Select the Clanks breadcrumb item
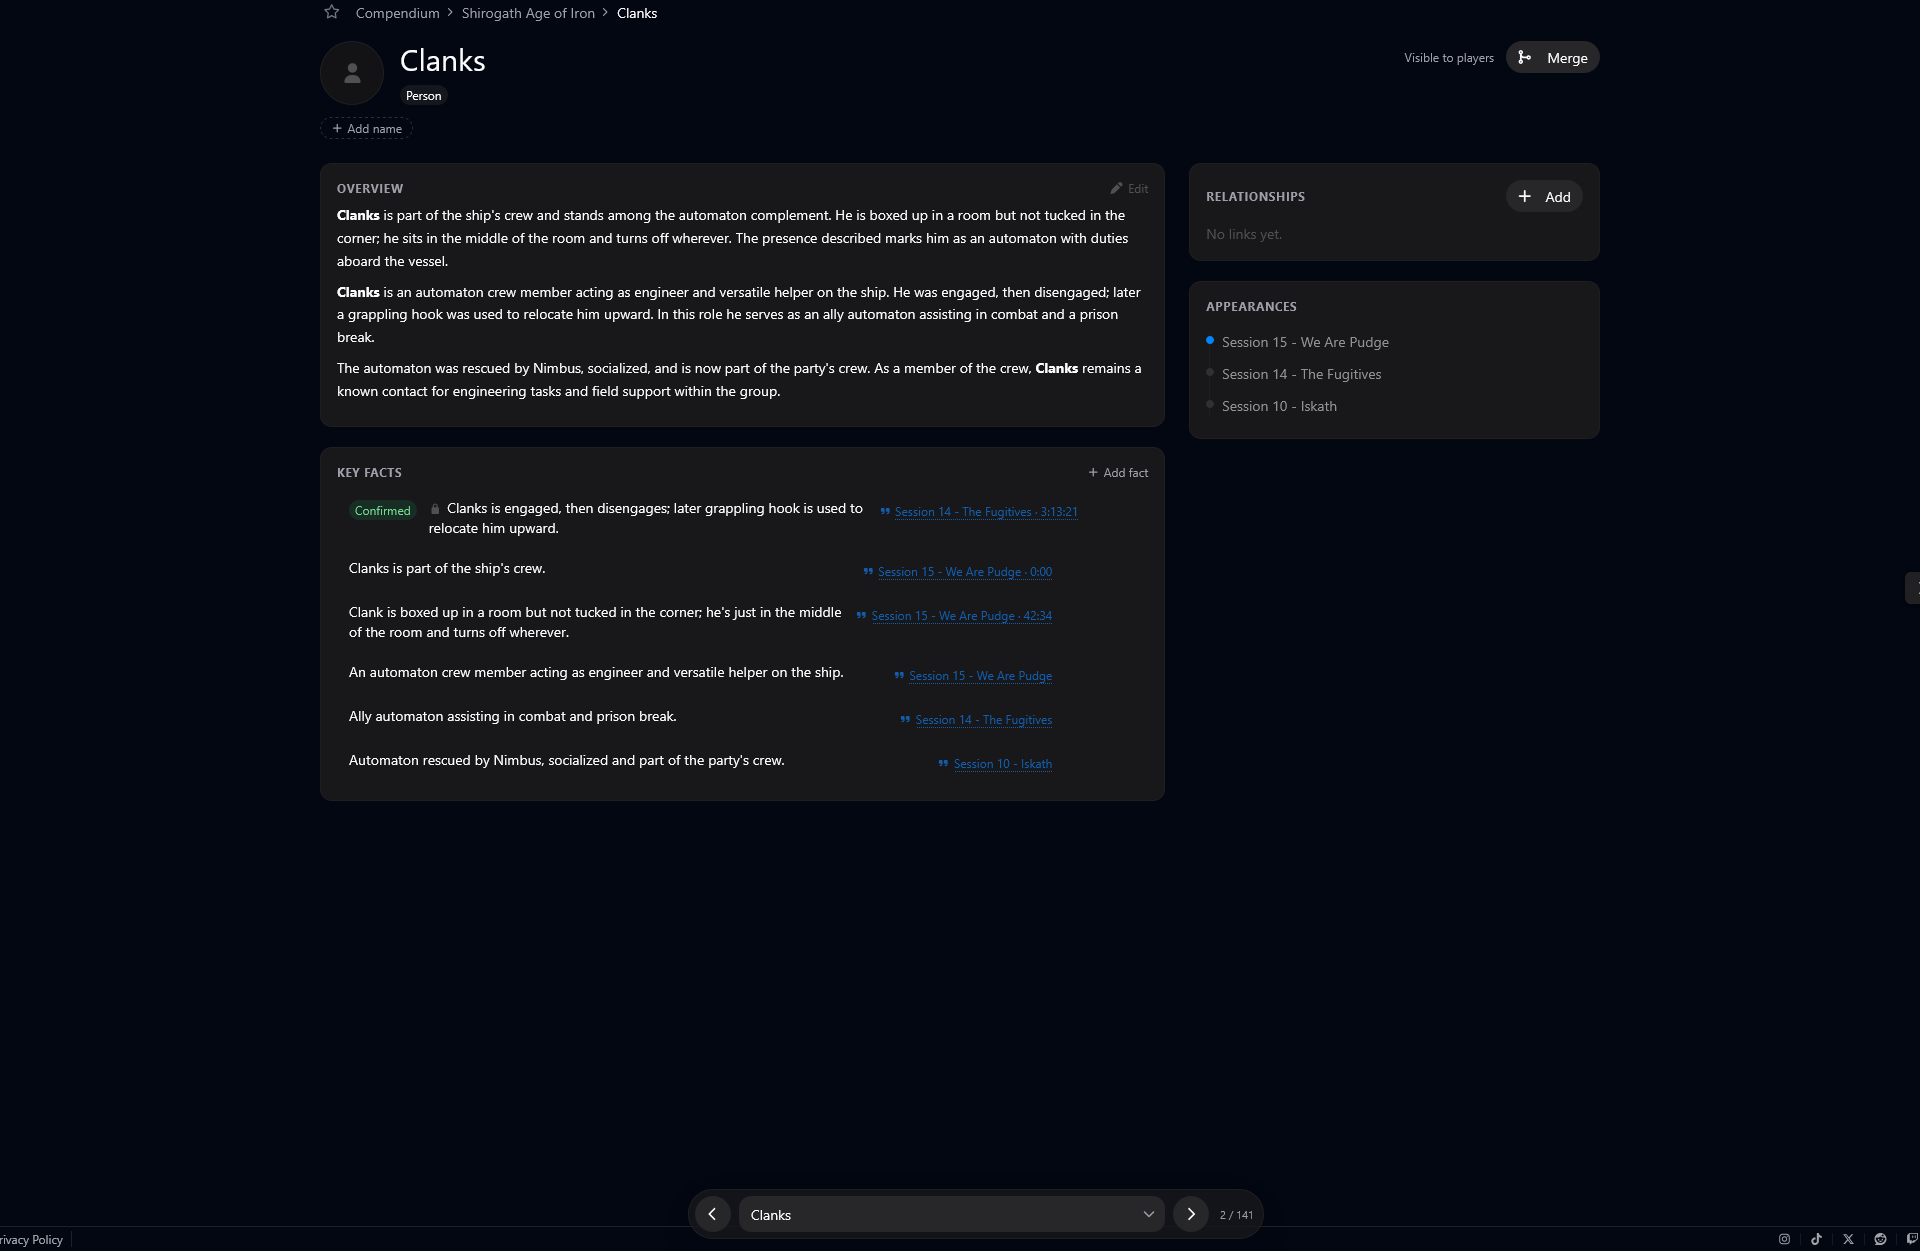1920x1251 pixels. click(x=637, y=13)
